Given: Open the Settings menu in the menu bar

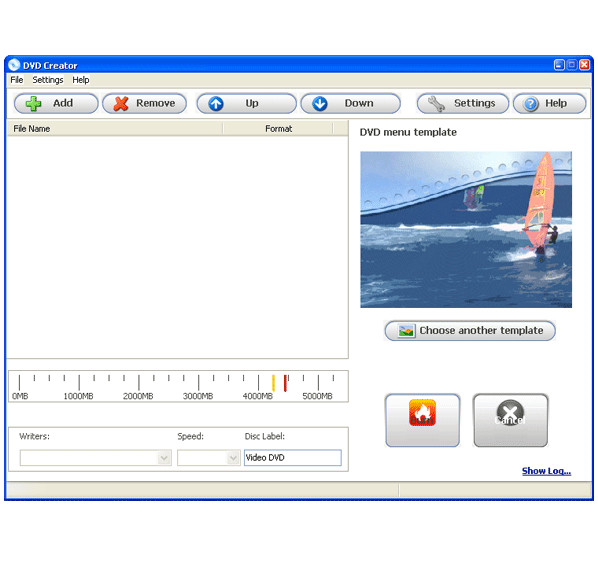Looking at the screenshot, I should click(x=48, y=80).
